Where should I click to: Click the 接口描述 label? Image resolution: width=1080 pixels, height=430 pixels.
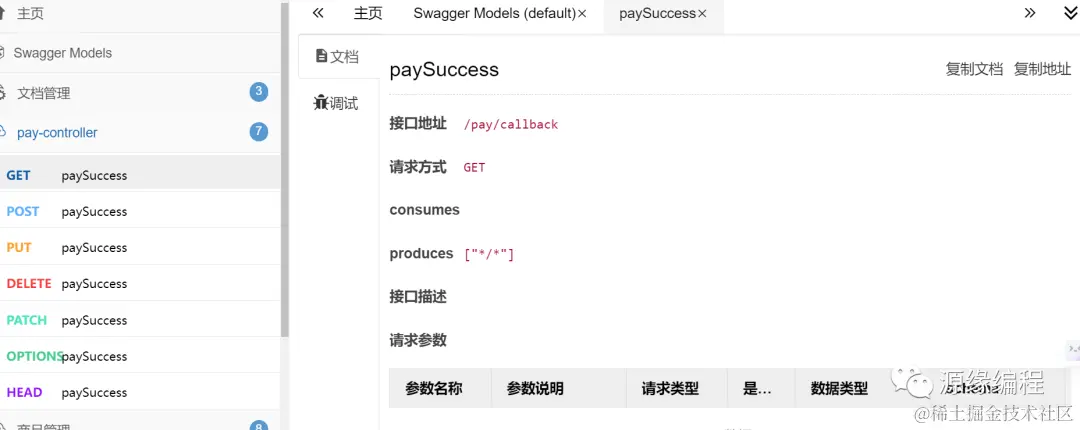tap(418, 296)
